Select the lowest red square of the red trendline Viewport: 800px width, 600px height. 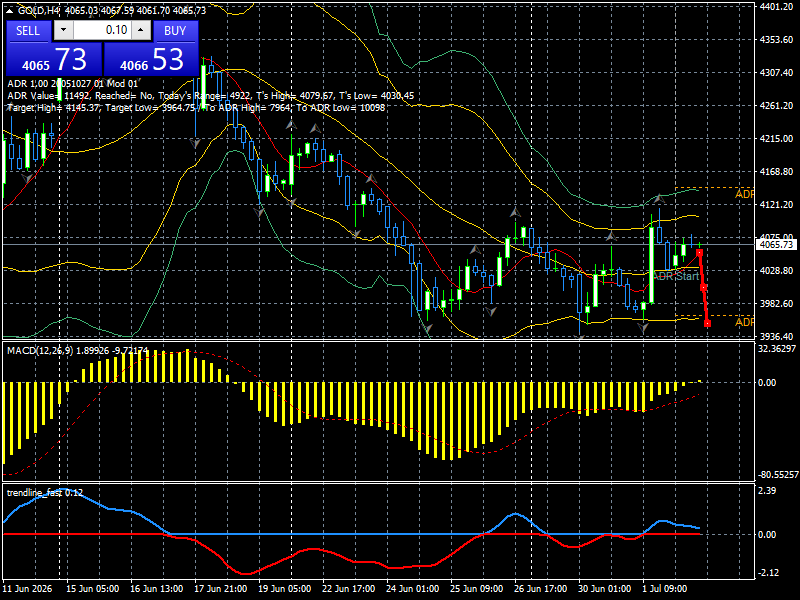point(708,323)
